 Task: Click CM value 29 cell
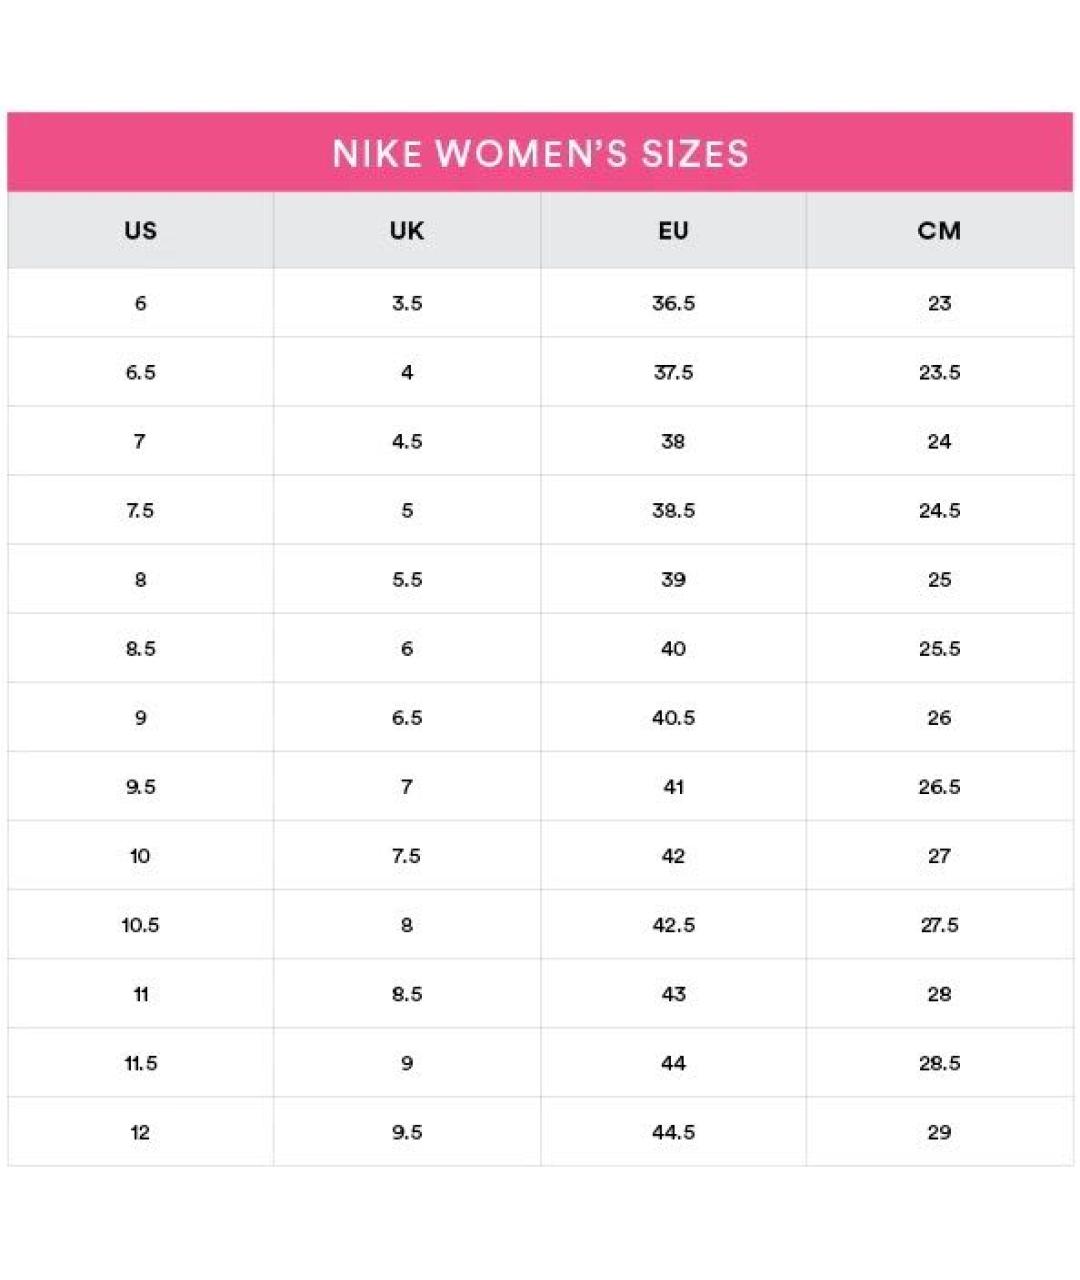[x=940, y=1131]
